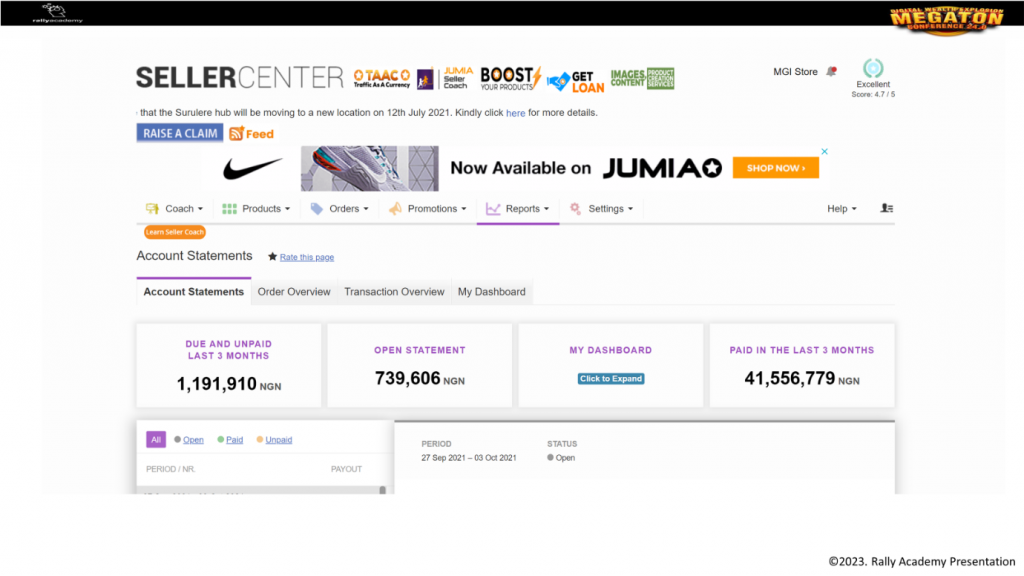Click the Raise a Claim button
The height and width of the screenshot is (576, 1024).
pos(180,133)
